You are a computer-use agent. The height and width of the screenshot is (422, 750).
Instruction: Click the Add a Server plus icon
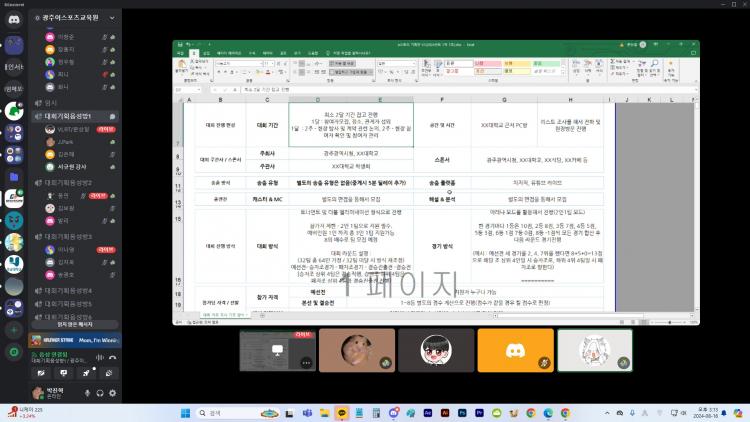(14, 330)
